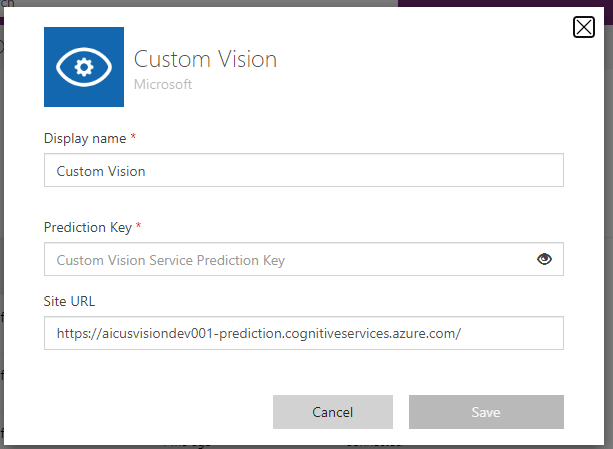Screen dimensions: 613x449
Task: Reveal the Prediction Key with eye icon
Action: click(x=544, y=259)
